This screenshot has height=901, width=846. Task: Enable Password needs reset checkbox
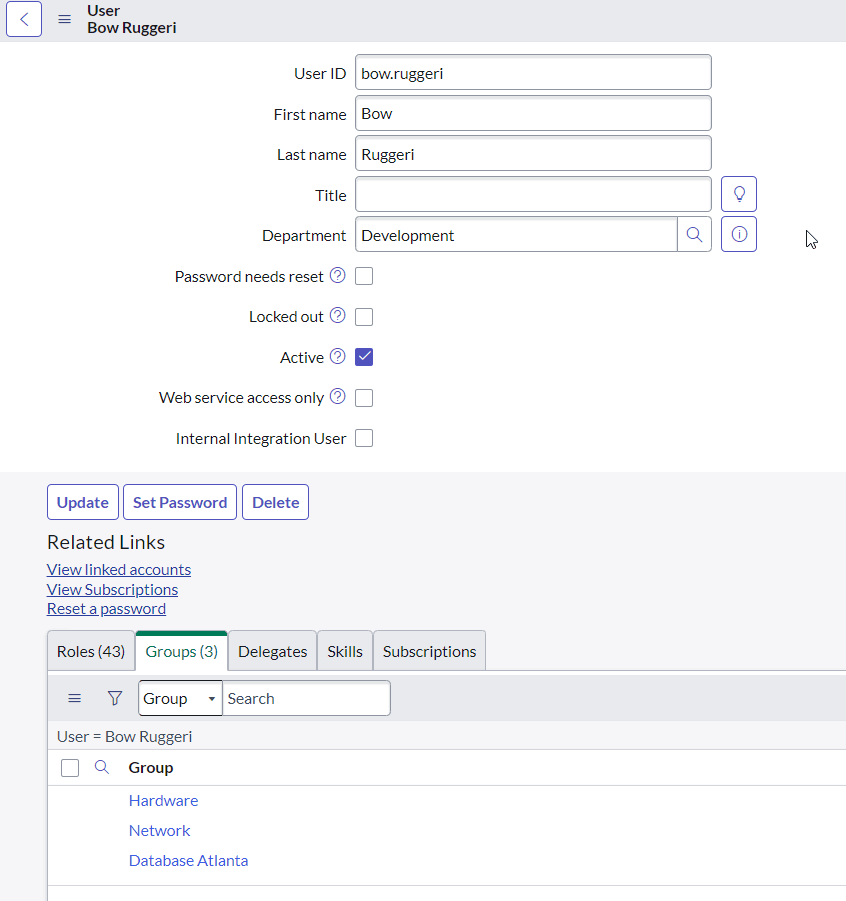click(364, 276)
